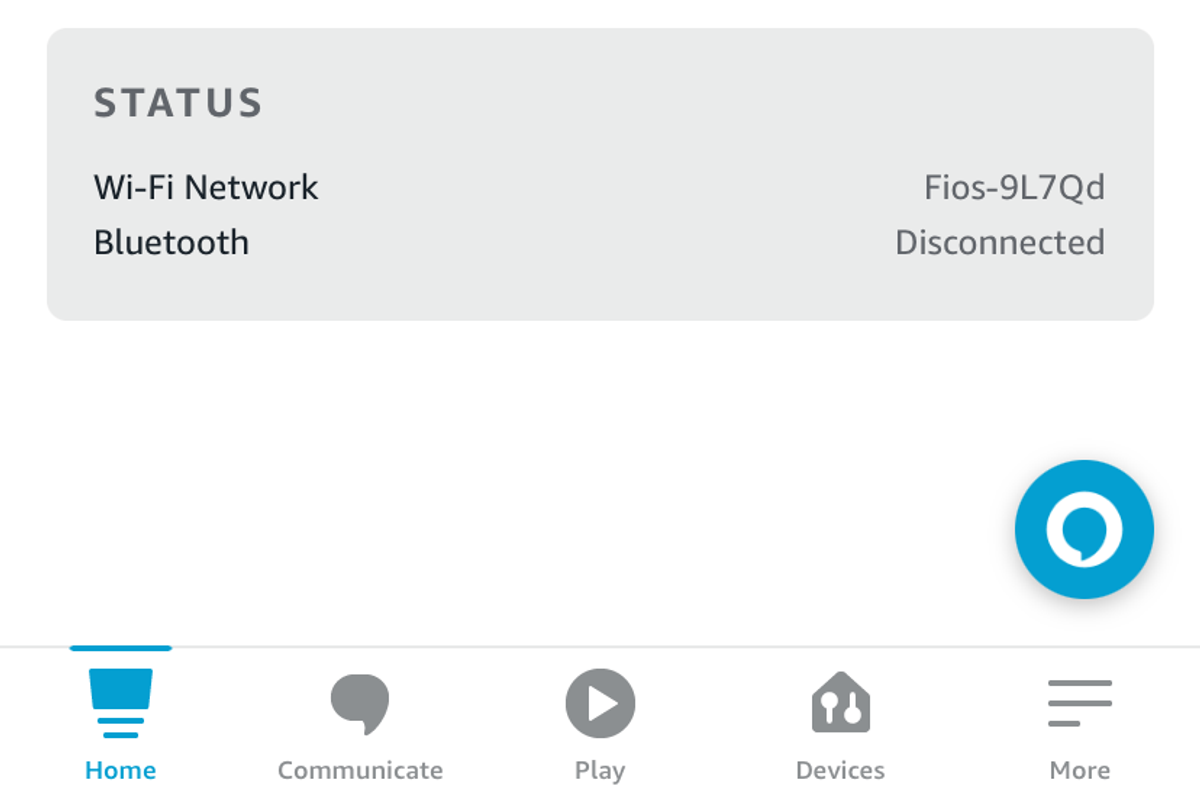The width and height of the screenshot is (1200, 800).
Task: Switch to the Devices tab
Action: [840, 720]
